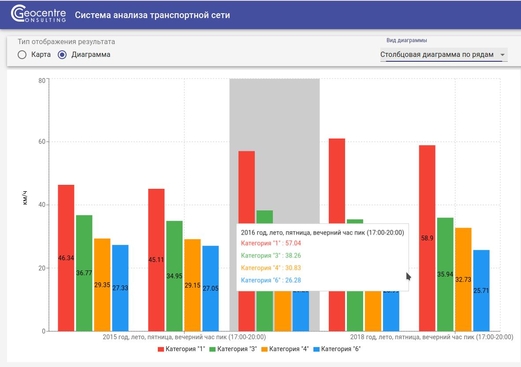Click the blue bar labeled 27.05

pos(210,288)
